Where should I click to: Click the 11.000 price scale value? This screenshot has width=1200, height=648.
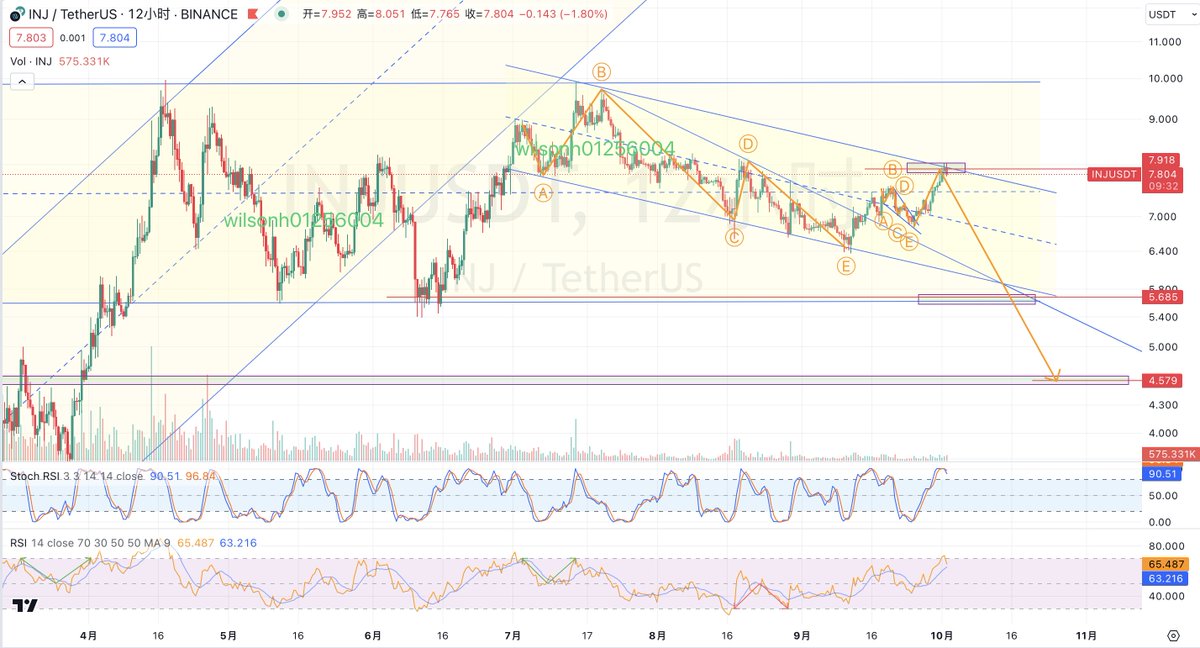(1166, 42)
